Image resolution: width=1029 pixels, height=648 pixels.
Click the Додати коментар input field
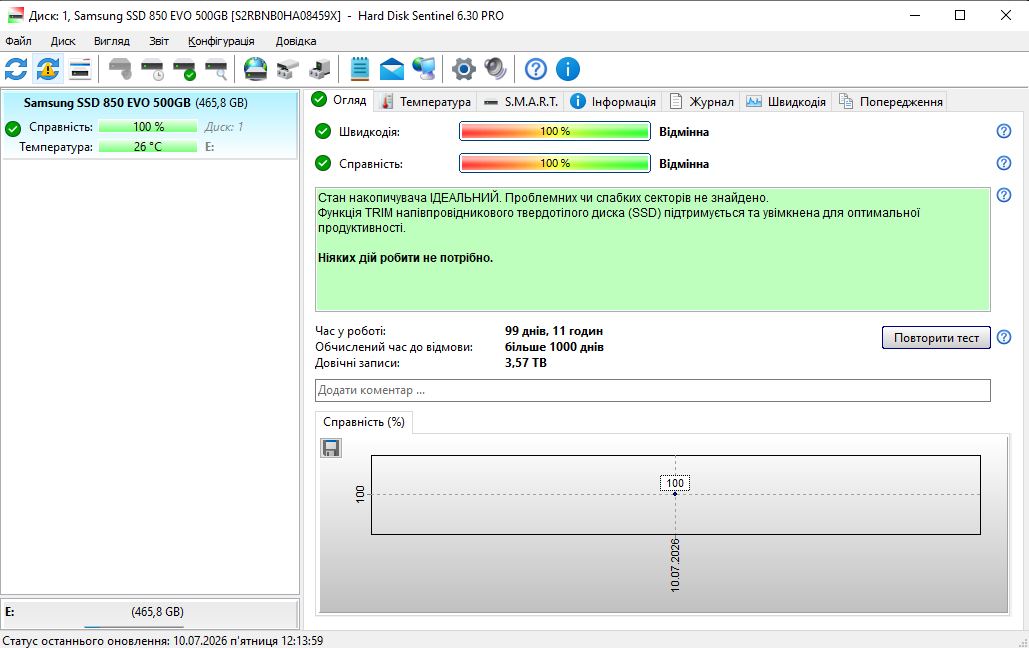pos(652,390)
